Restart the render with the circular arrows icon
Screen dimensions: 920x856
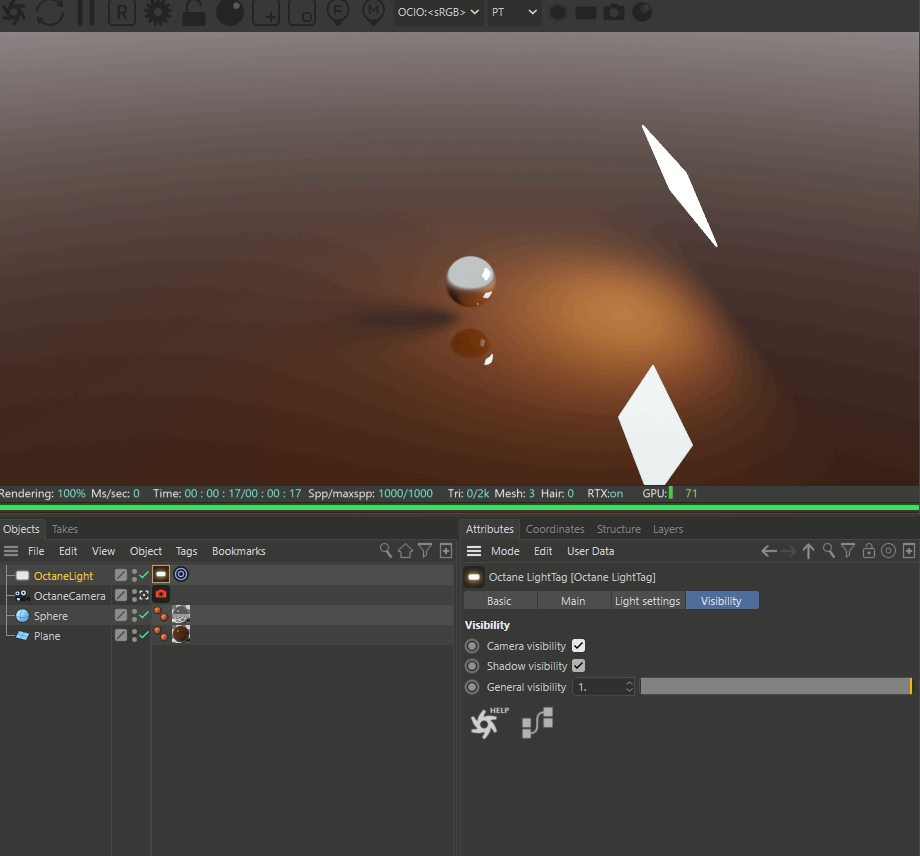[x=50, y=12]
